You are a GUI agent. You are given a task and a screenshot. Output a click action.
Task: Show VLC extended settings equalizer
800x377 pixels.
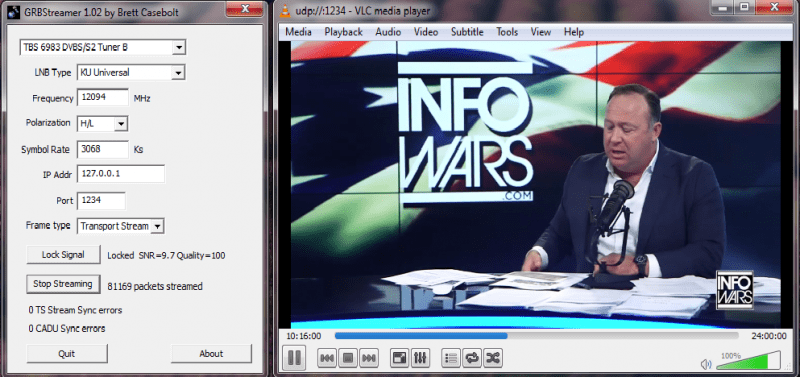tap(420, 358)
